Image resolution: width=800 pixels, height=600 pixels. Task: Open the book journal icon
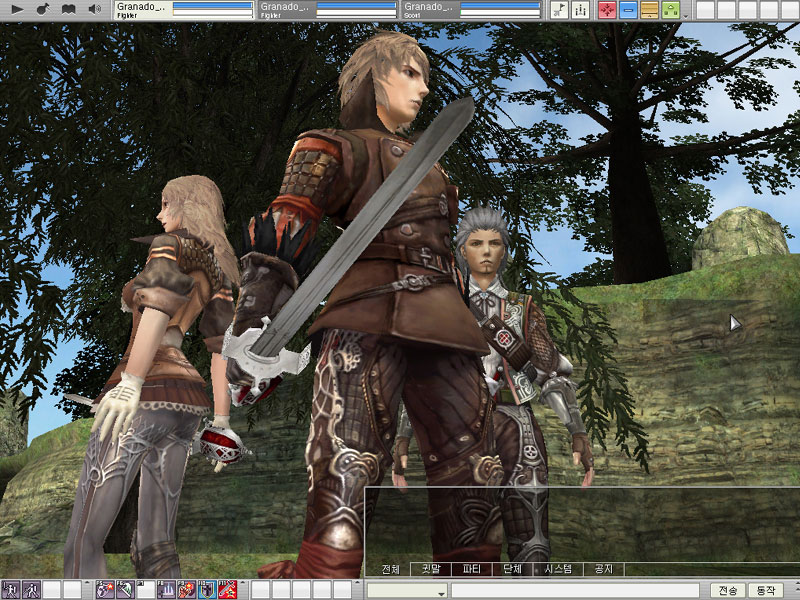pyautogui.click(x=69, y=9)
